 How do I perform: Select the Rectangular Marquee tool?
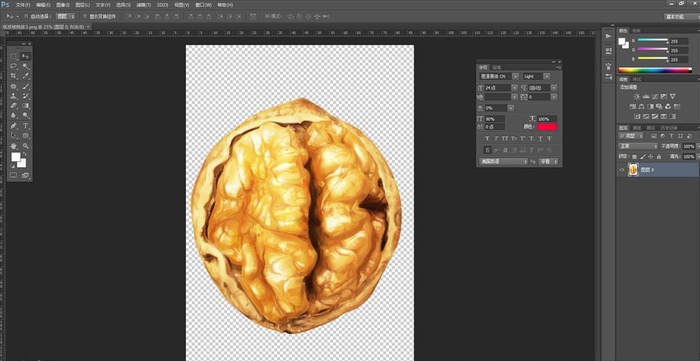(x=13, y=56)
